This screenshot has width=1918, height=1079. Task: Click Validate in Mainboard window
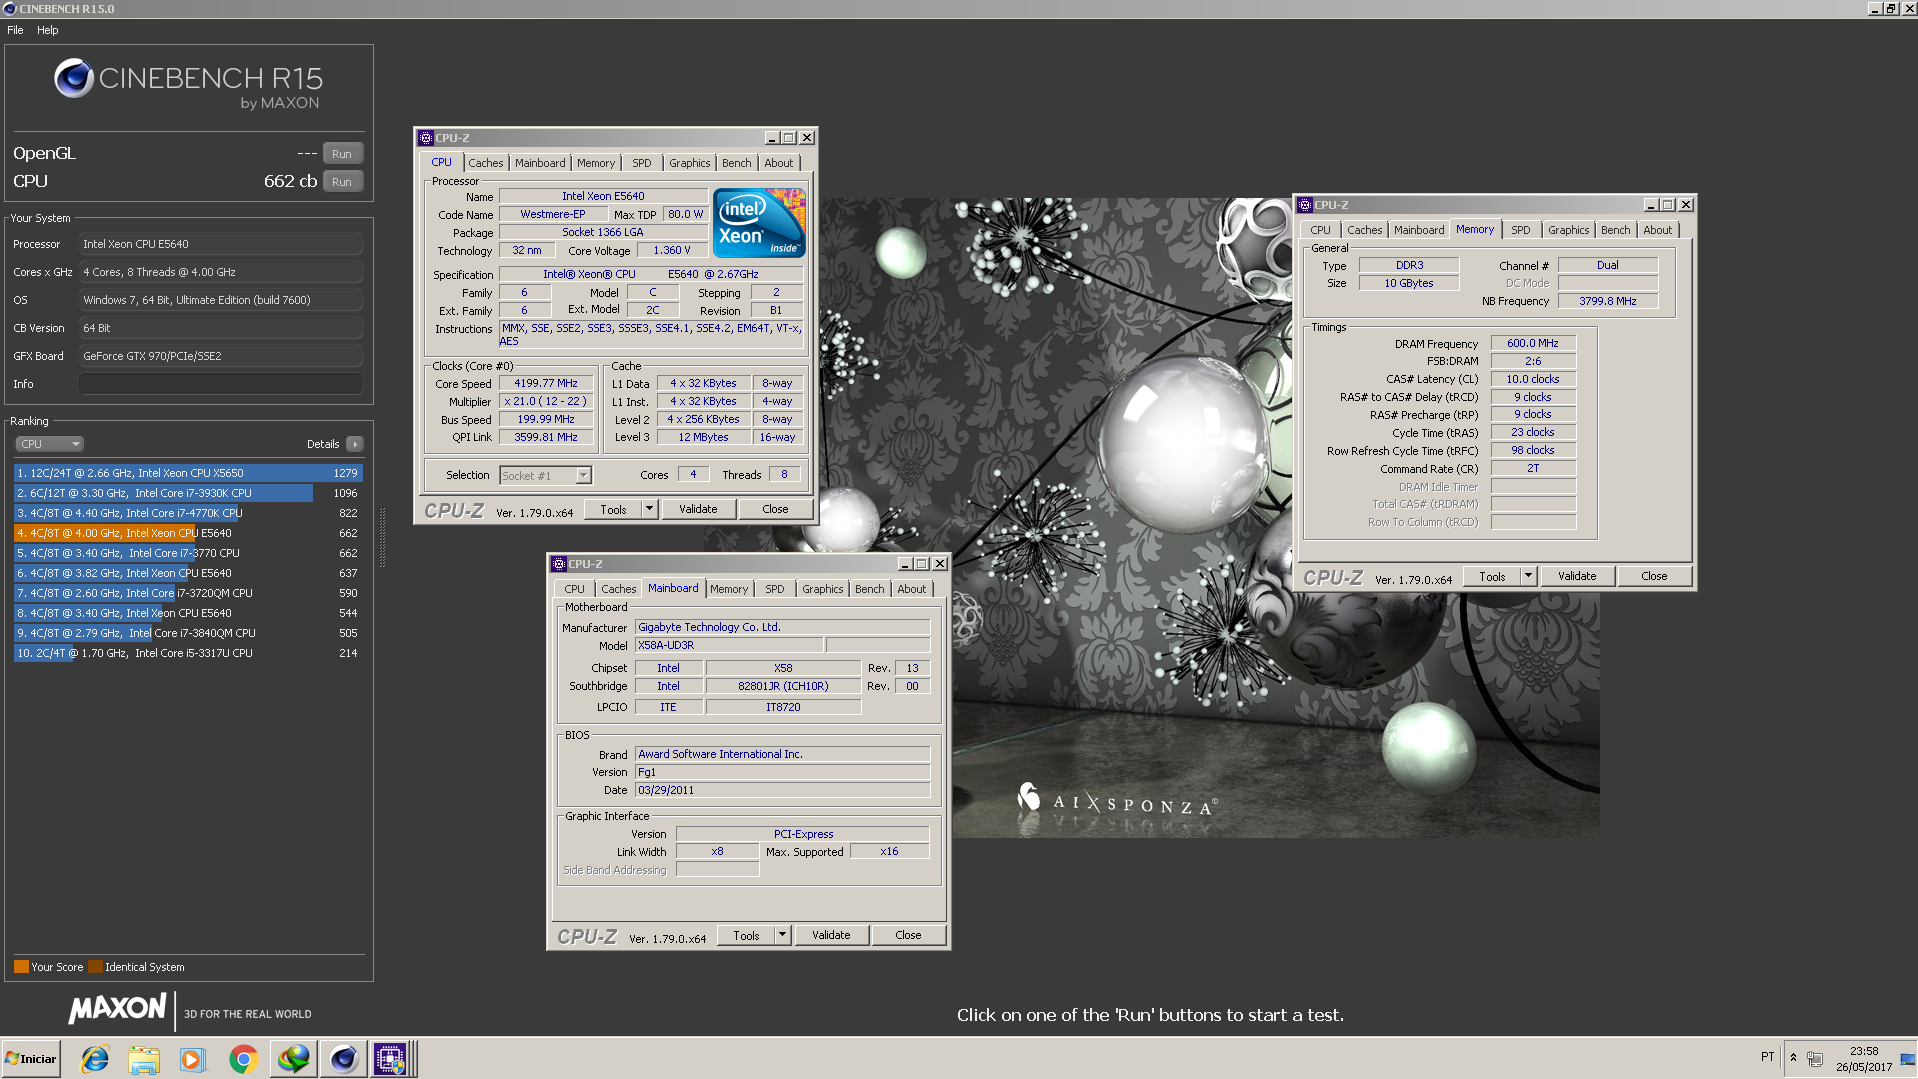pyautogui.click(x=831, y=935)
